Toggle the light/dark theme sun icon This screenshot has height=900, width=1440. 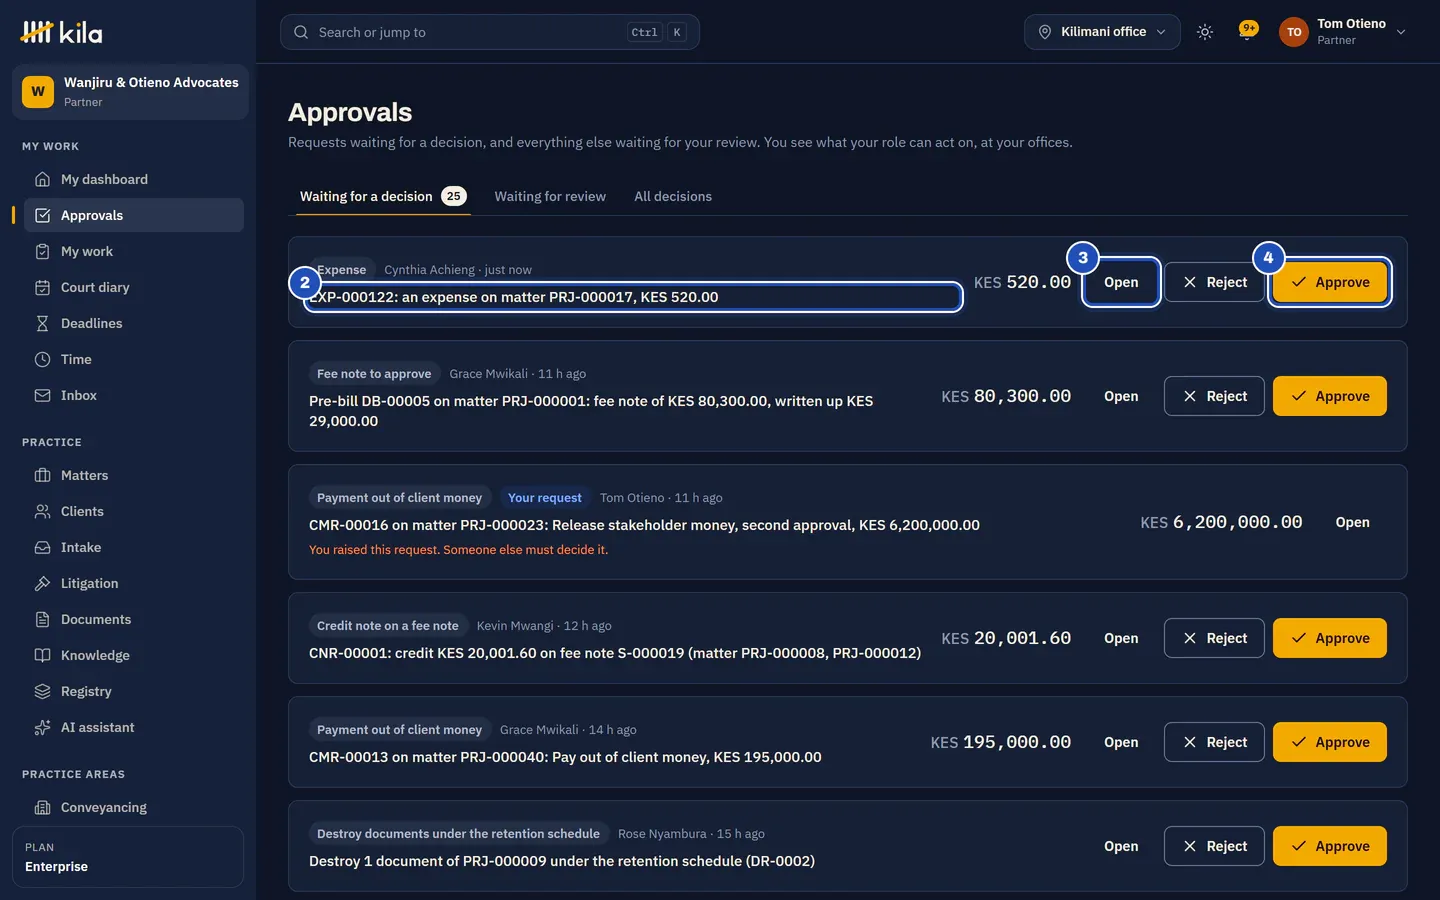tap(1205, 32)
